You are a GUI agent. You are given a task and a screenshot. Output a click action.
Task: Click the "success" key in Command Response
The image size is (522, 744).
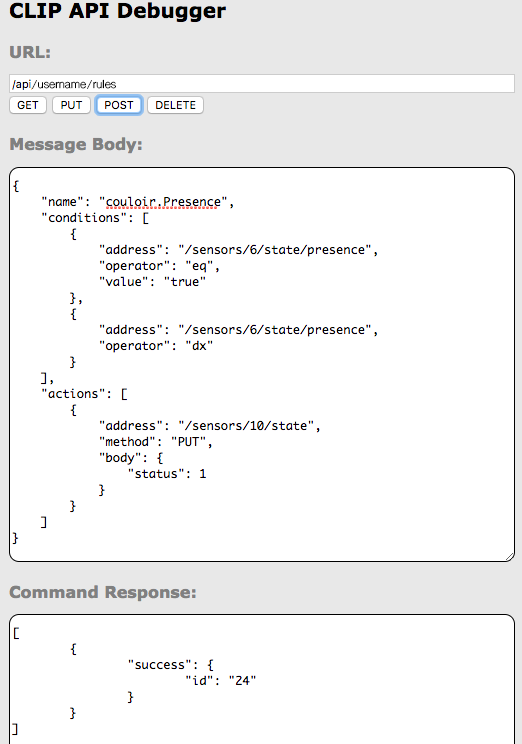pyautogui.click(x=159, y=665)
